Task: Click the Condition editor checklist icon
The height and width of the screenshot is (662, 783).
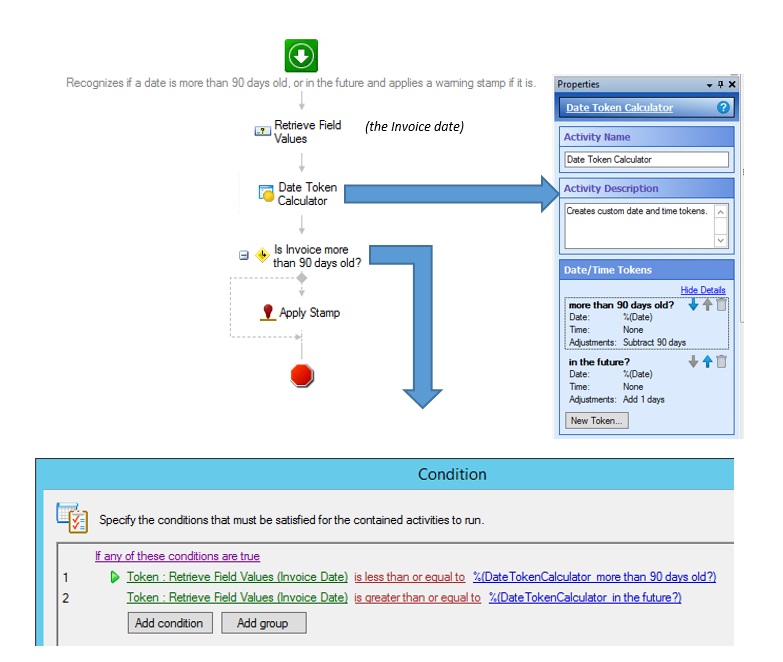Action: tap(72, 518)
